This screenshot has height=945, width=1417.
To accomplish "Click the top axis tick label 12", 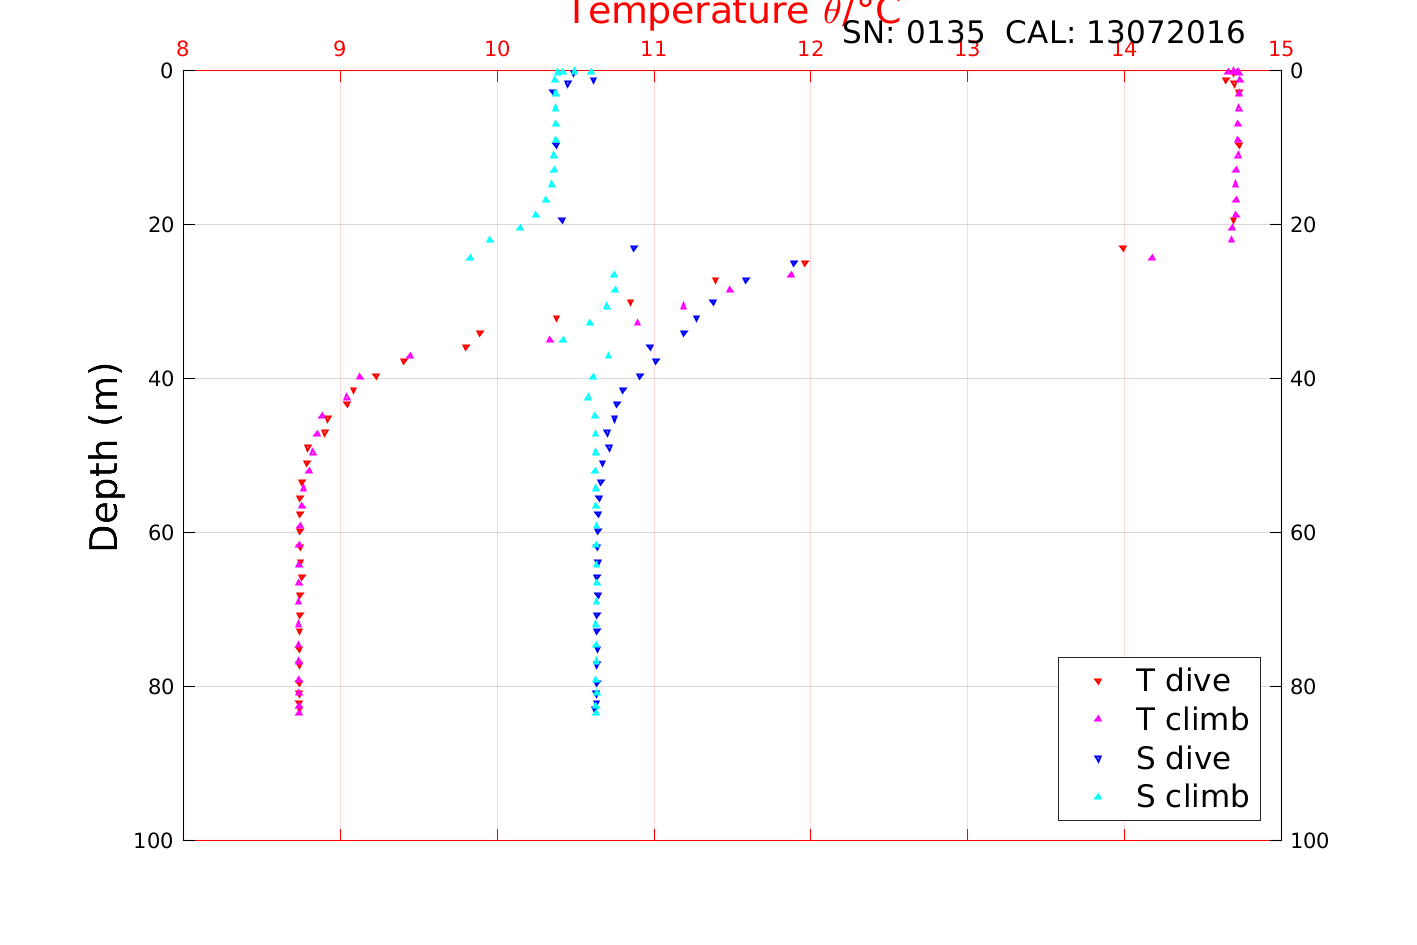I will tap(811, 49).
